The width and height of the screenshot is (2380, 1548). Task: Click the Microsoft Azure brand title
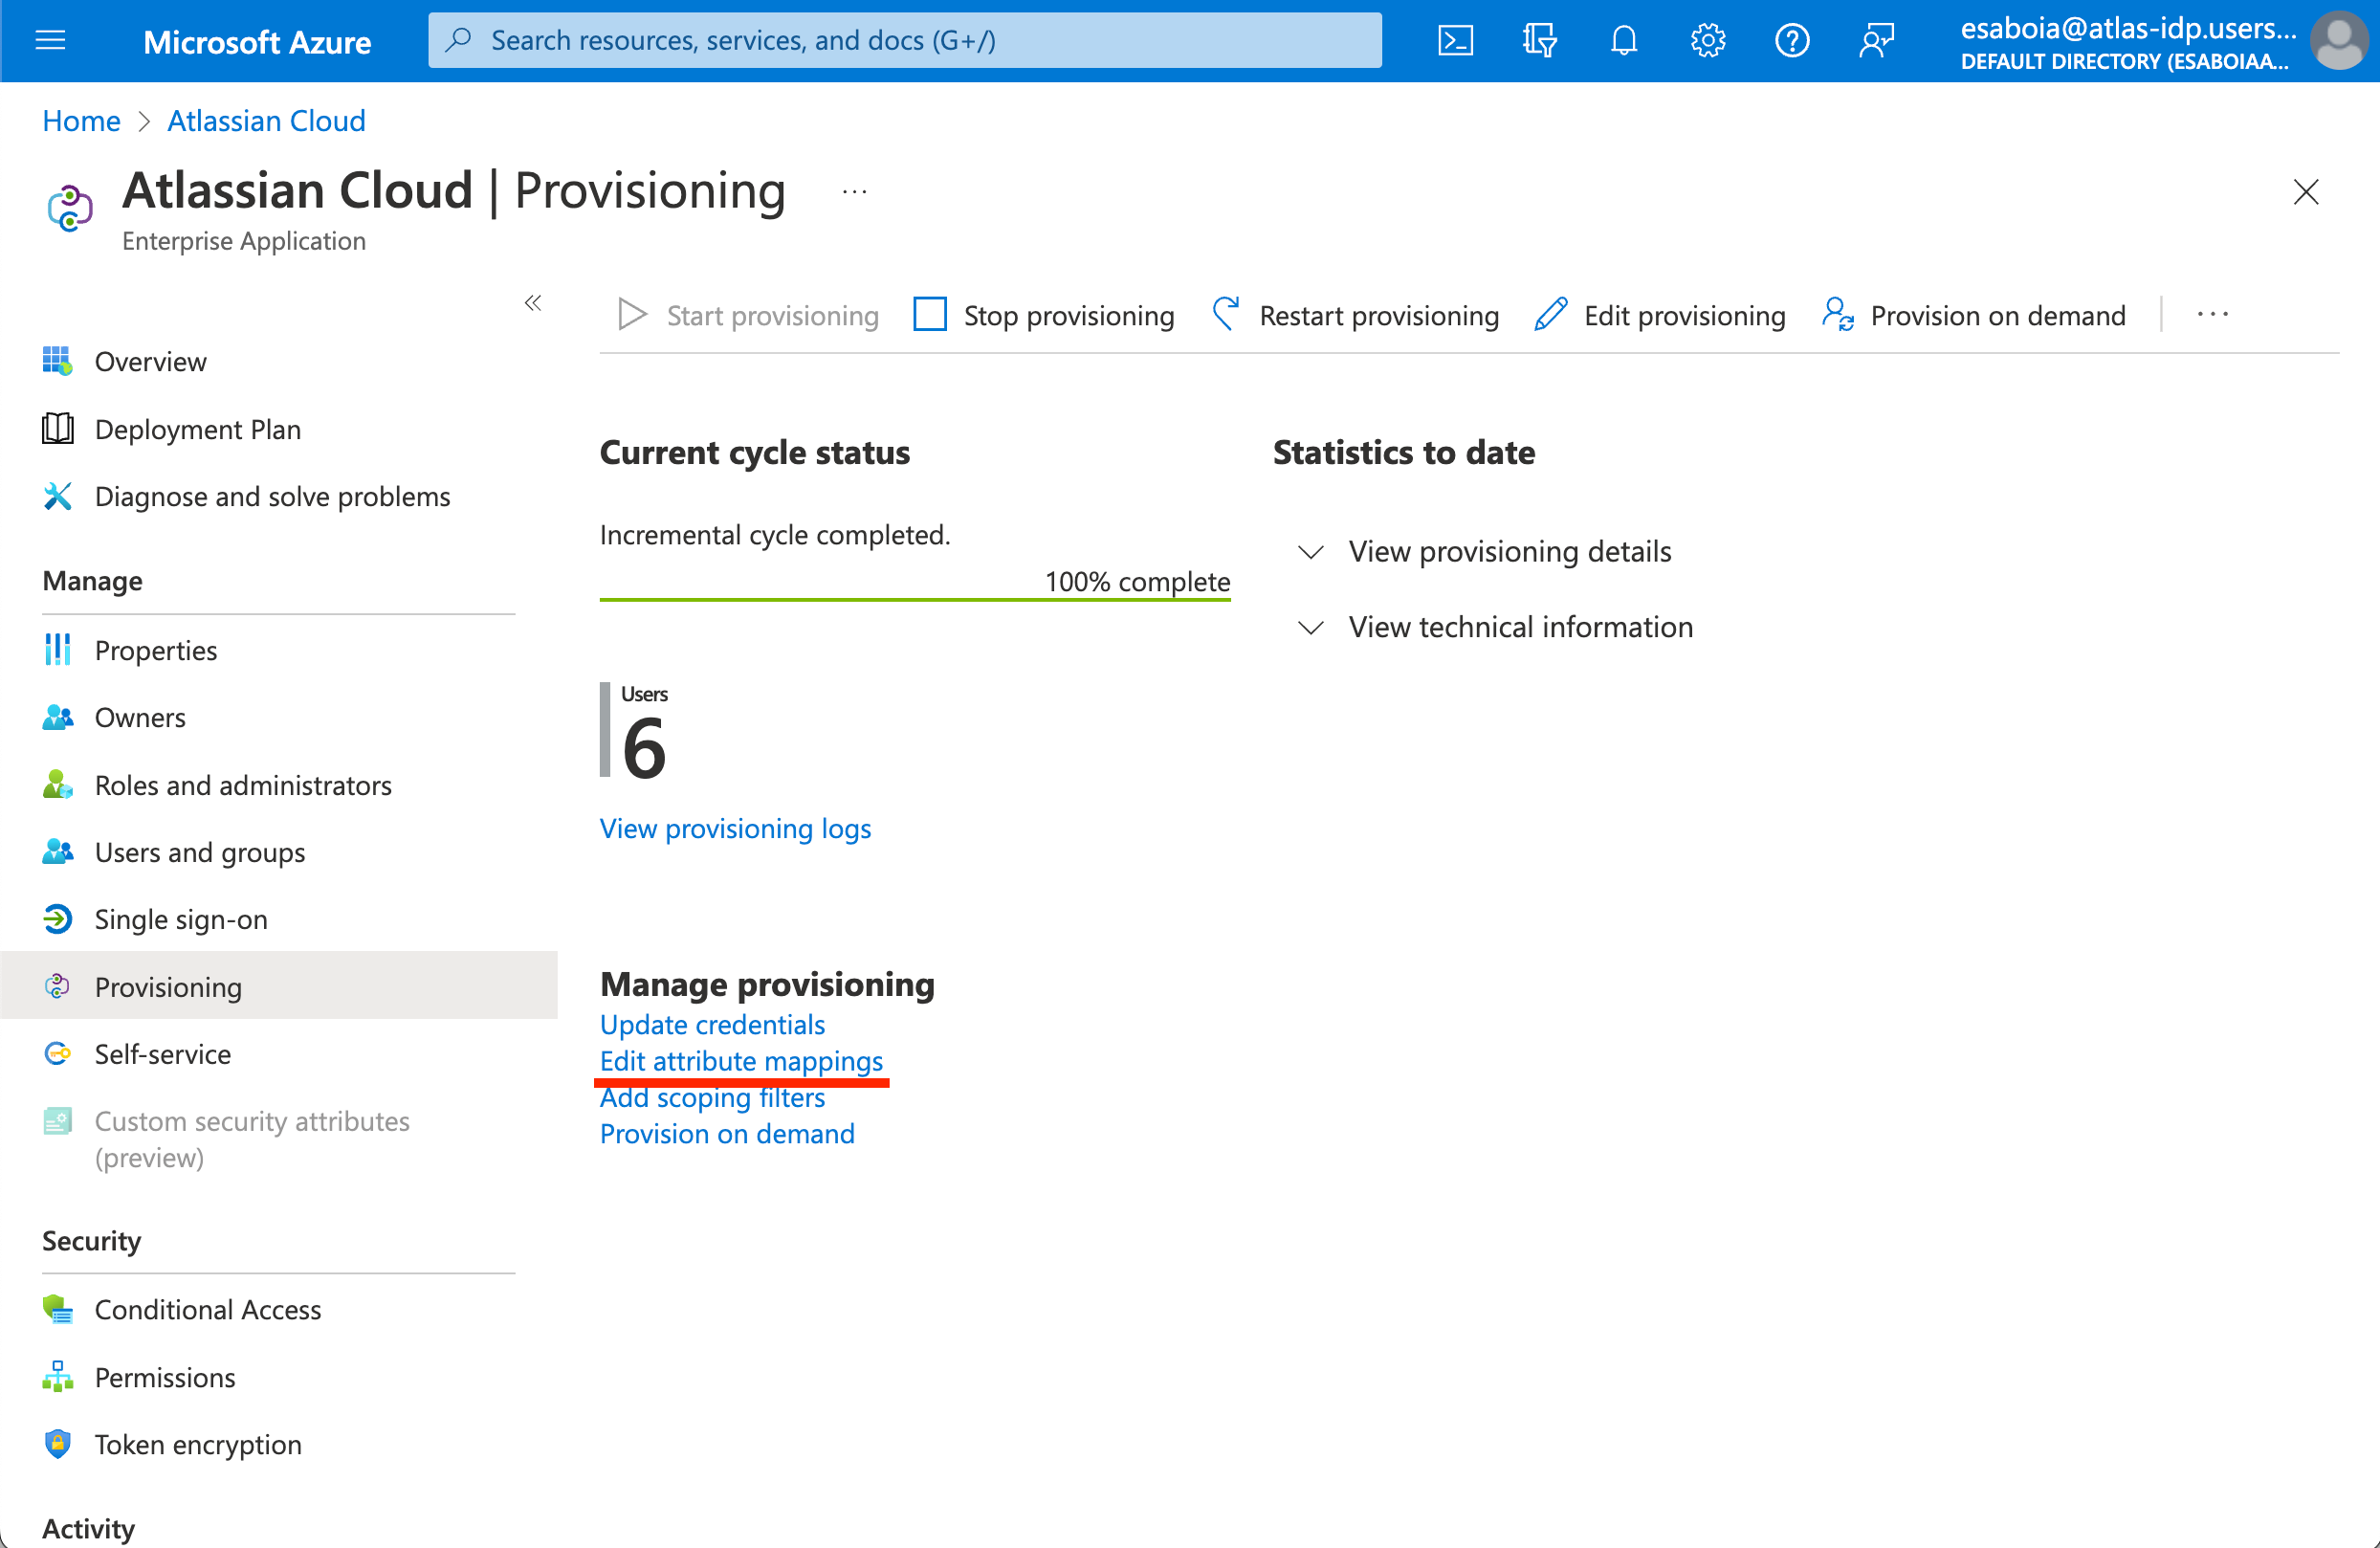coord(257,42)
